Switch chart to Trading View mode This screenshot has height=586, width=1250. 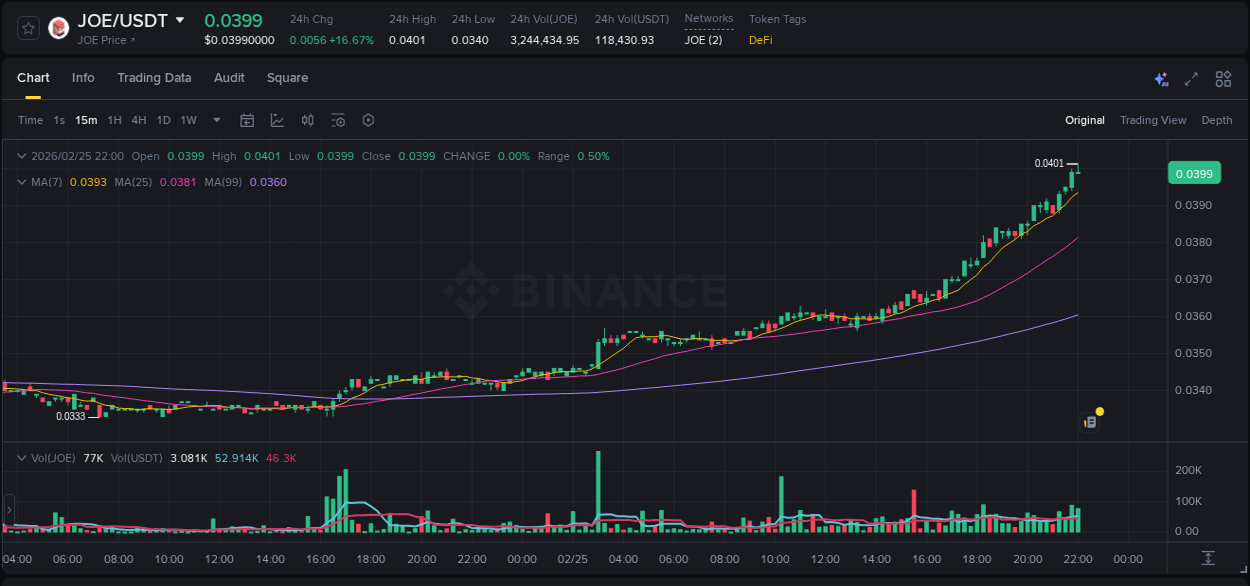pos(1153,120)
